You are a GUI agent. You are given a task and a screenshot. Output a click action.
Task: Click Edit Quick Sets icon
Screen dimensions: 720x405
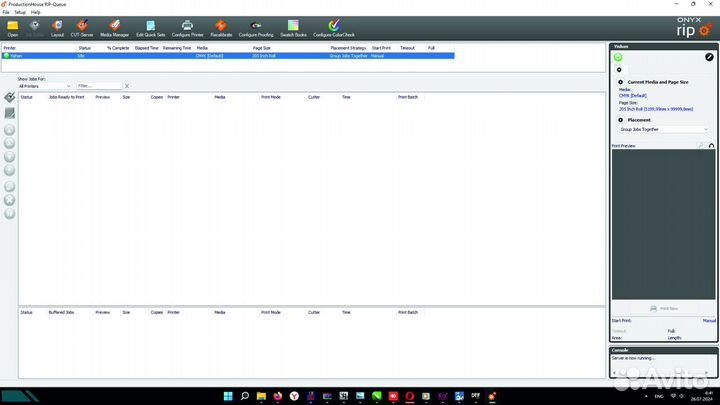tap(150, 25)
